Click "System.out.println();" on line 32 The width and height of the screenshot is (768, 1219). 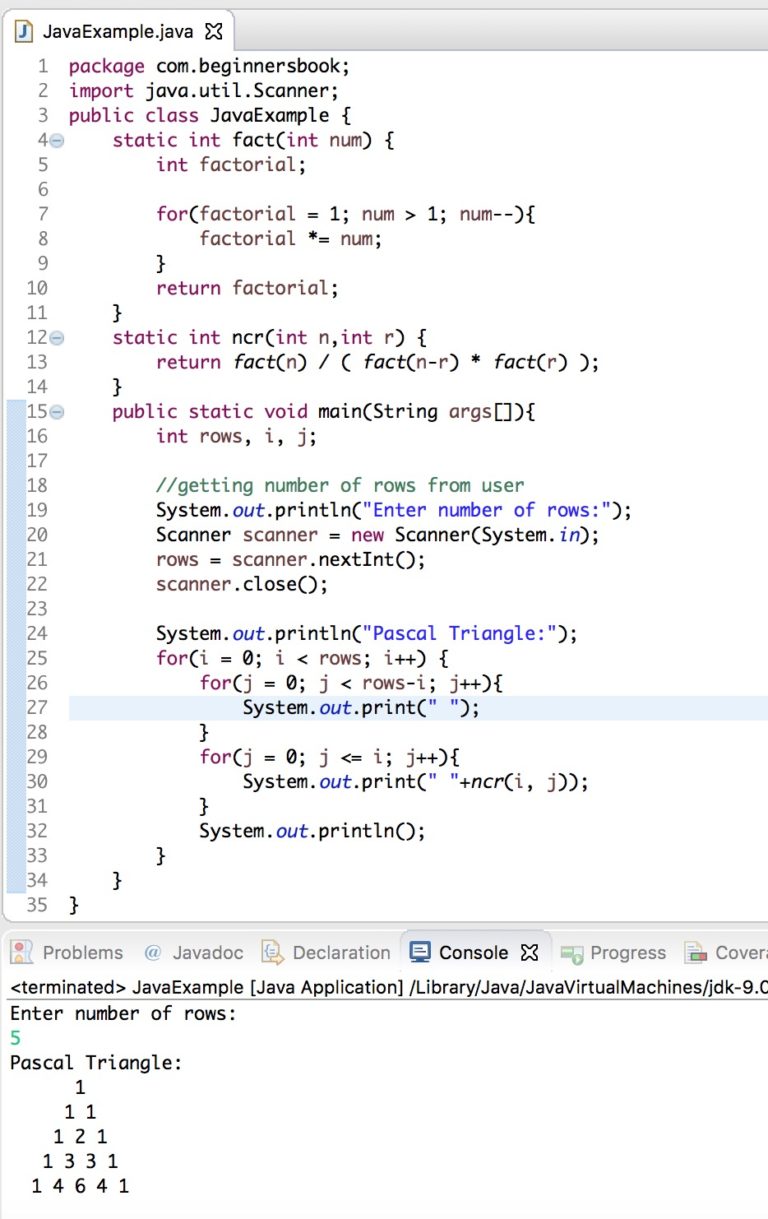tap(312, 831)
